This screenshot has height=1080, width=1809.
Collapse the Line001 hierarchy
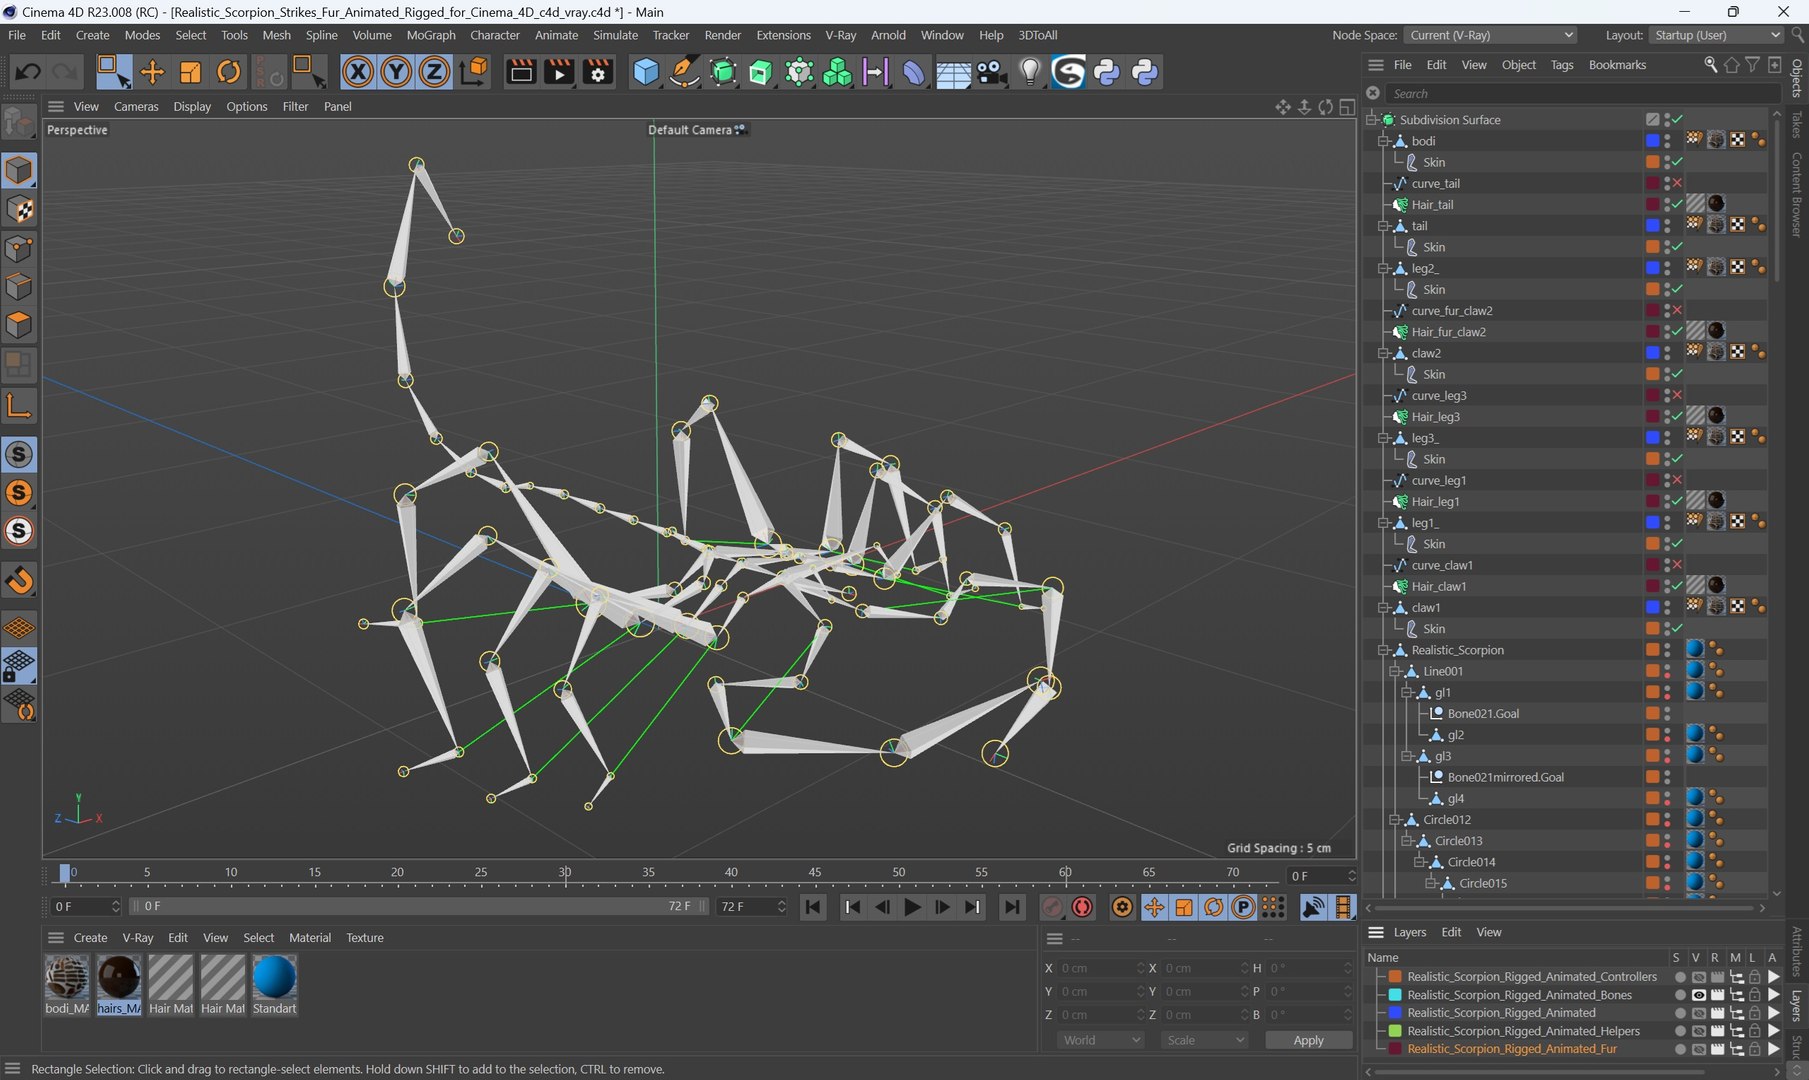(x=1395, y=671)
